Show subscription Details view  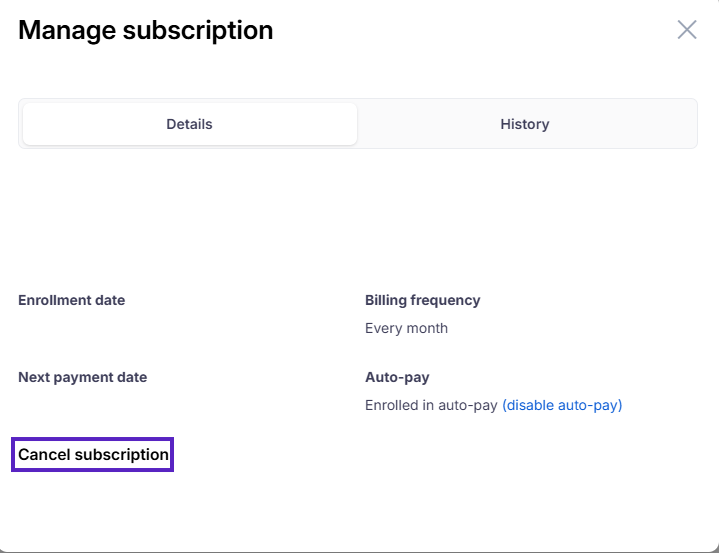[x=190, y=124]
